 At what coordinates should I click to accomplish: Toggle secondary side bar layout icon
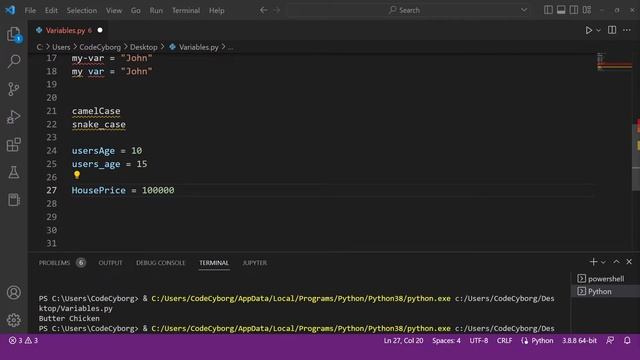[574, 10]
